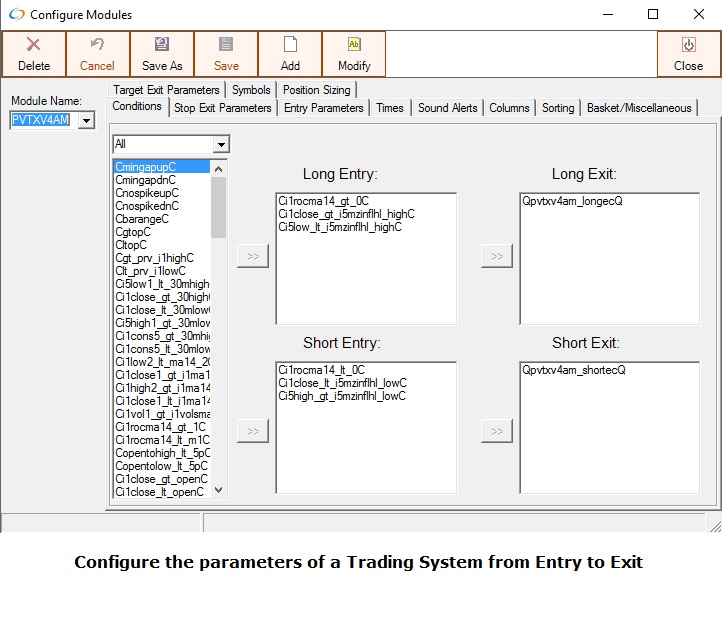Select CnospikeupC in the conditions list
Screen dimensions: 722x623
coord(147,193)
